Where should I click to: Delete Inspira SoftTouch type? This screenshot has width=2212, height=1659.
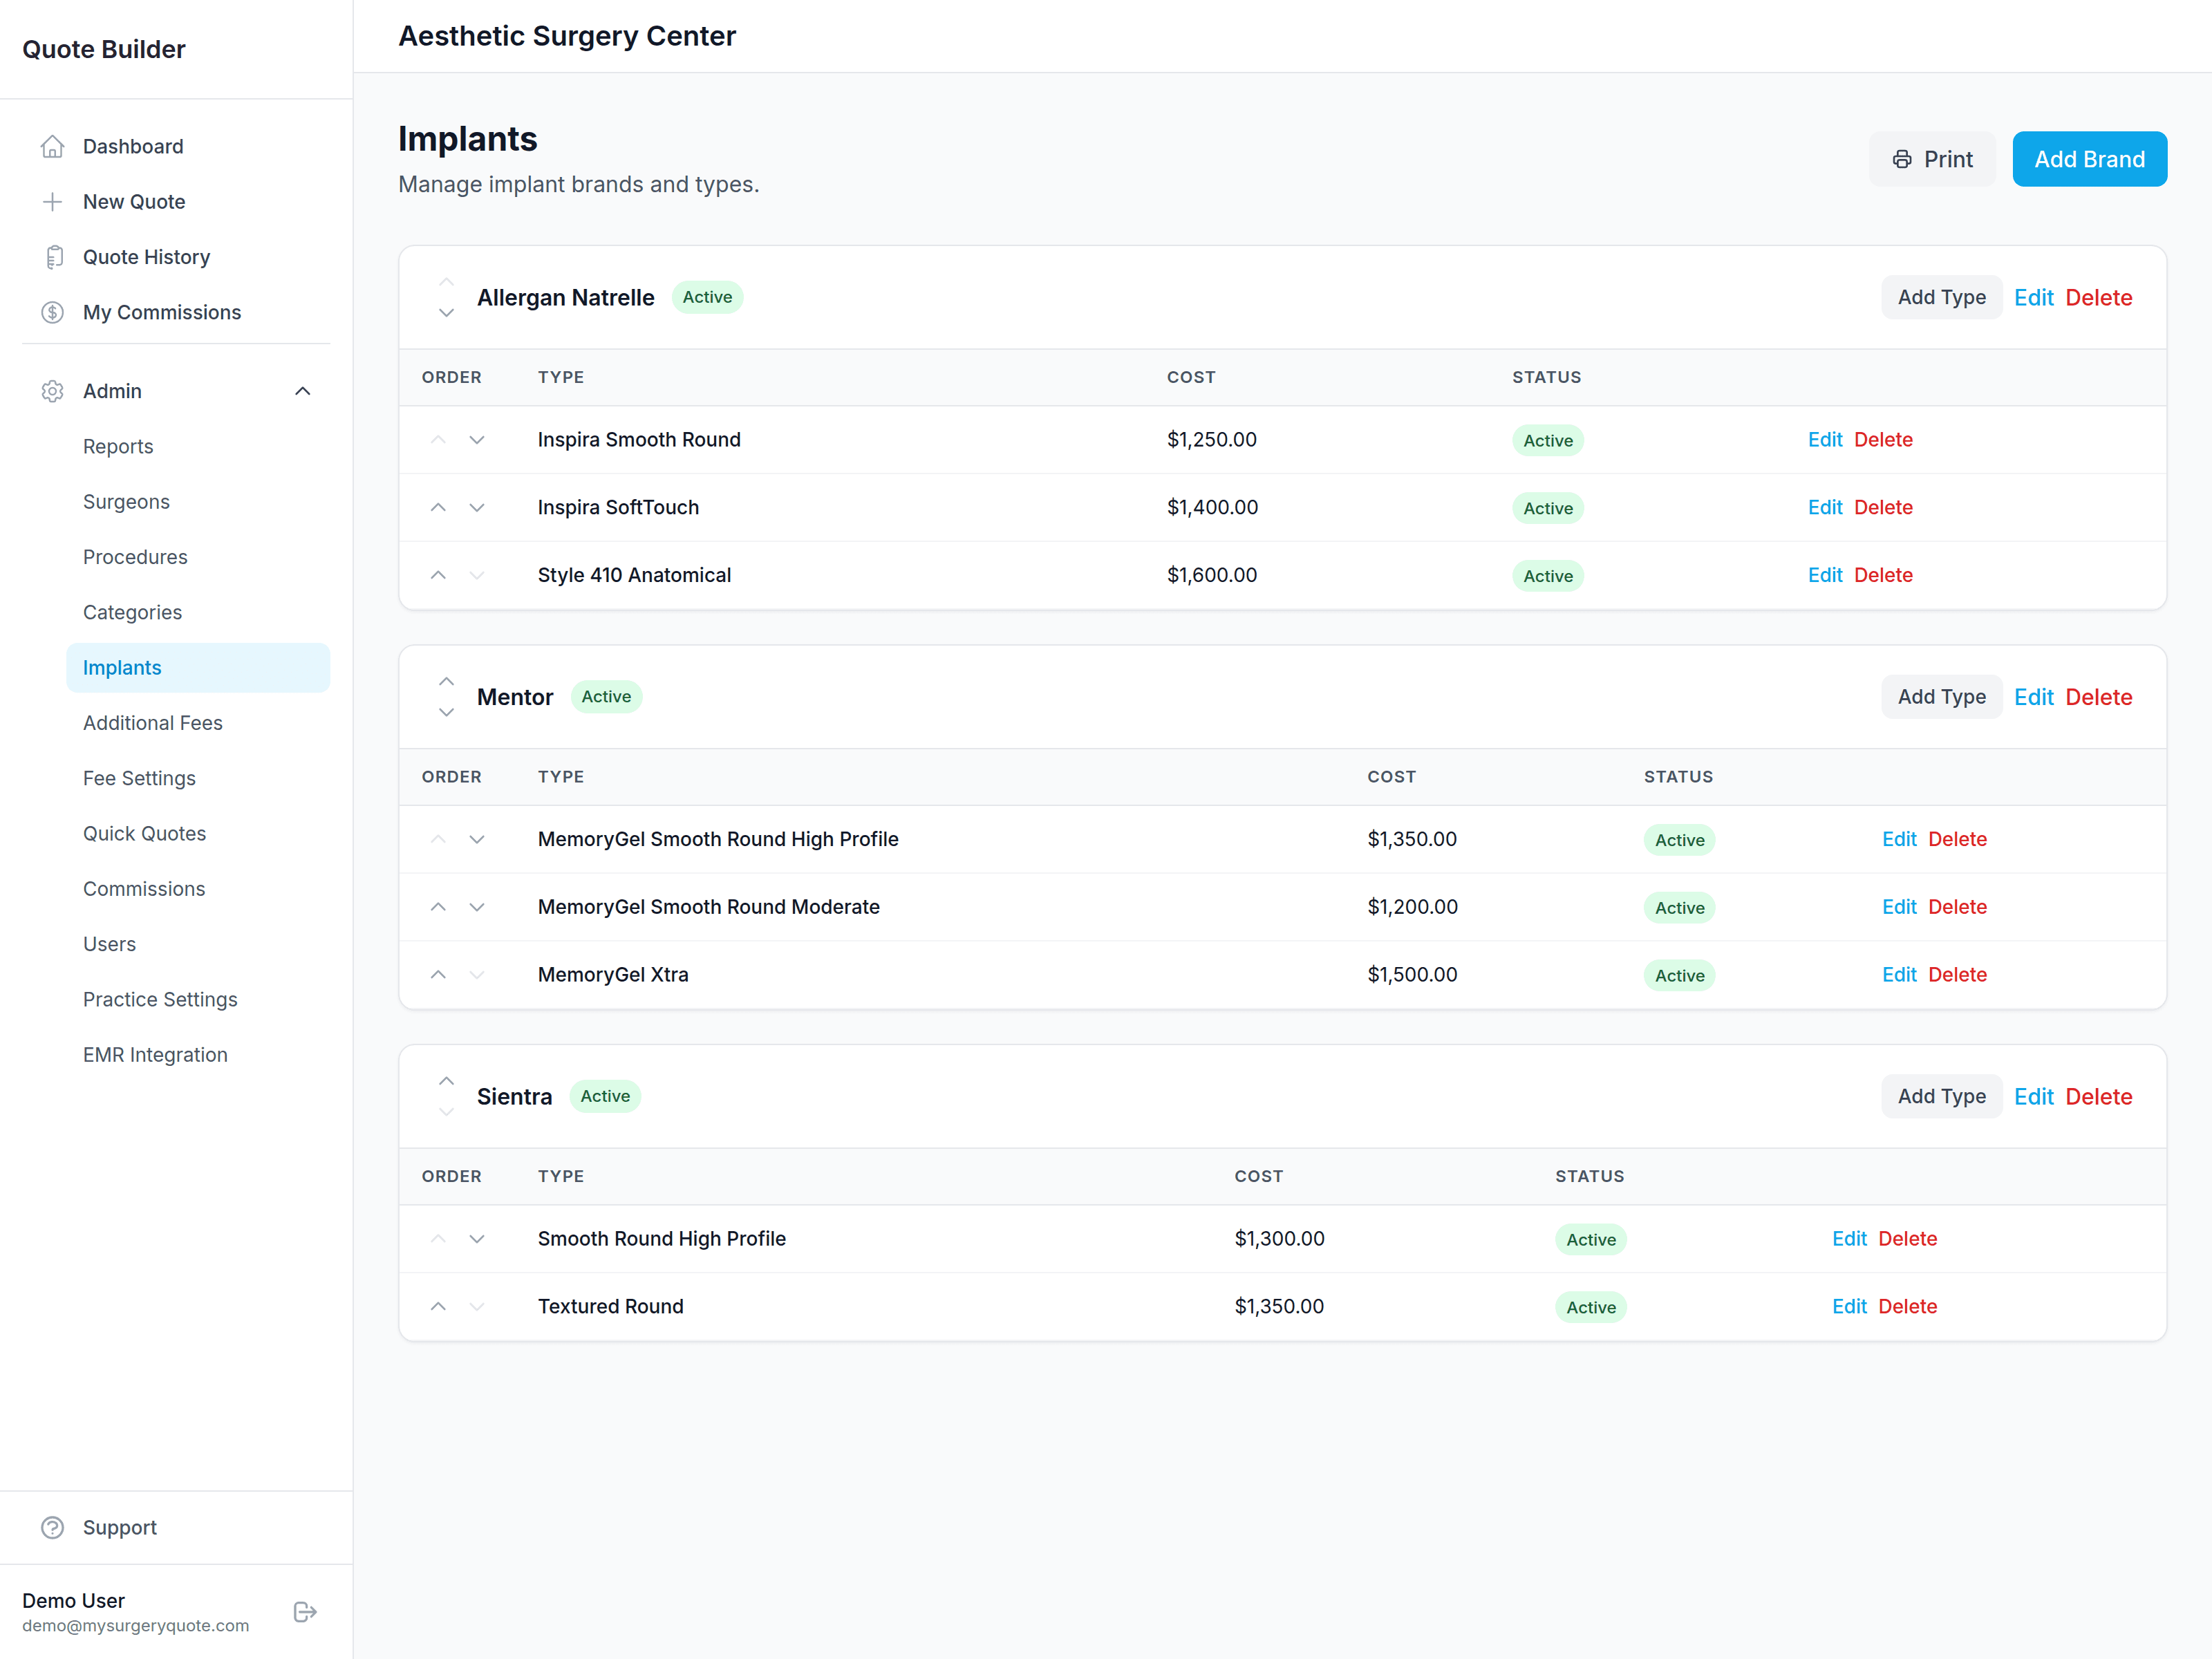point(1883,508)
